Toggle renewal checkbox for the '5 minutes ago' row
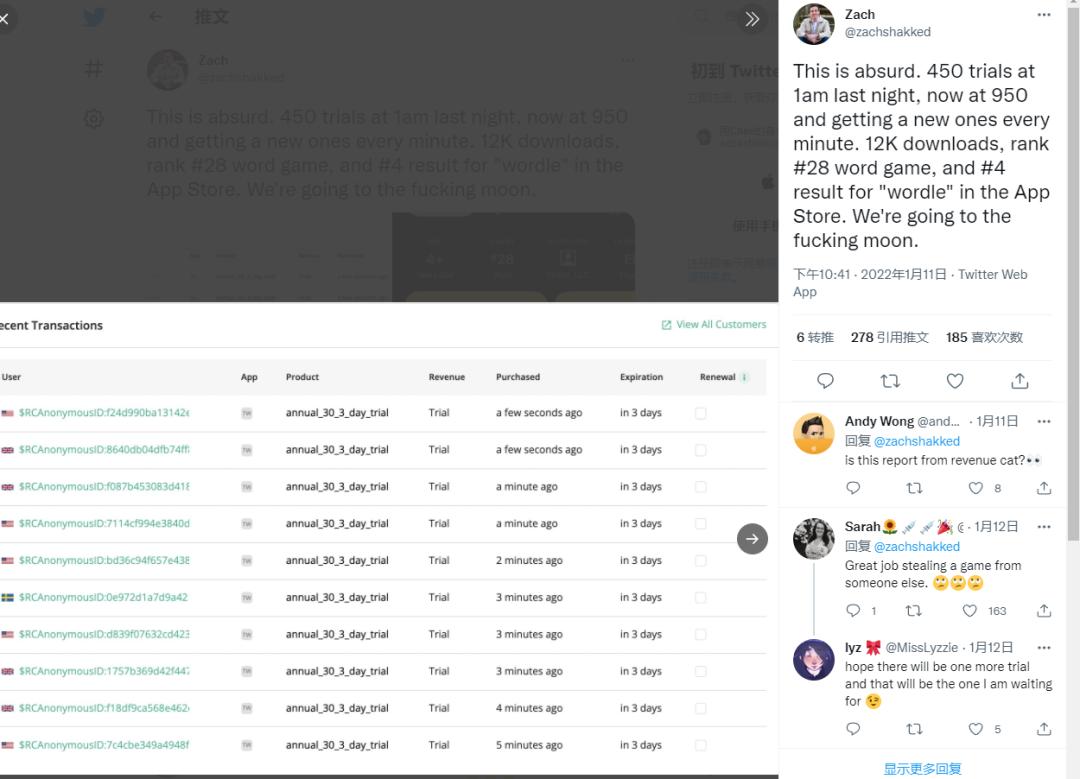1080x779 pixels. click(700, 745)
